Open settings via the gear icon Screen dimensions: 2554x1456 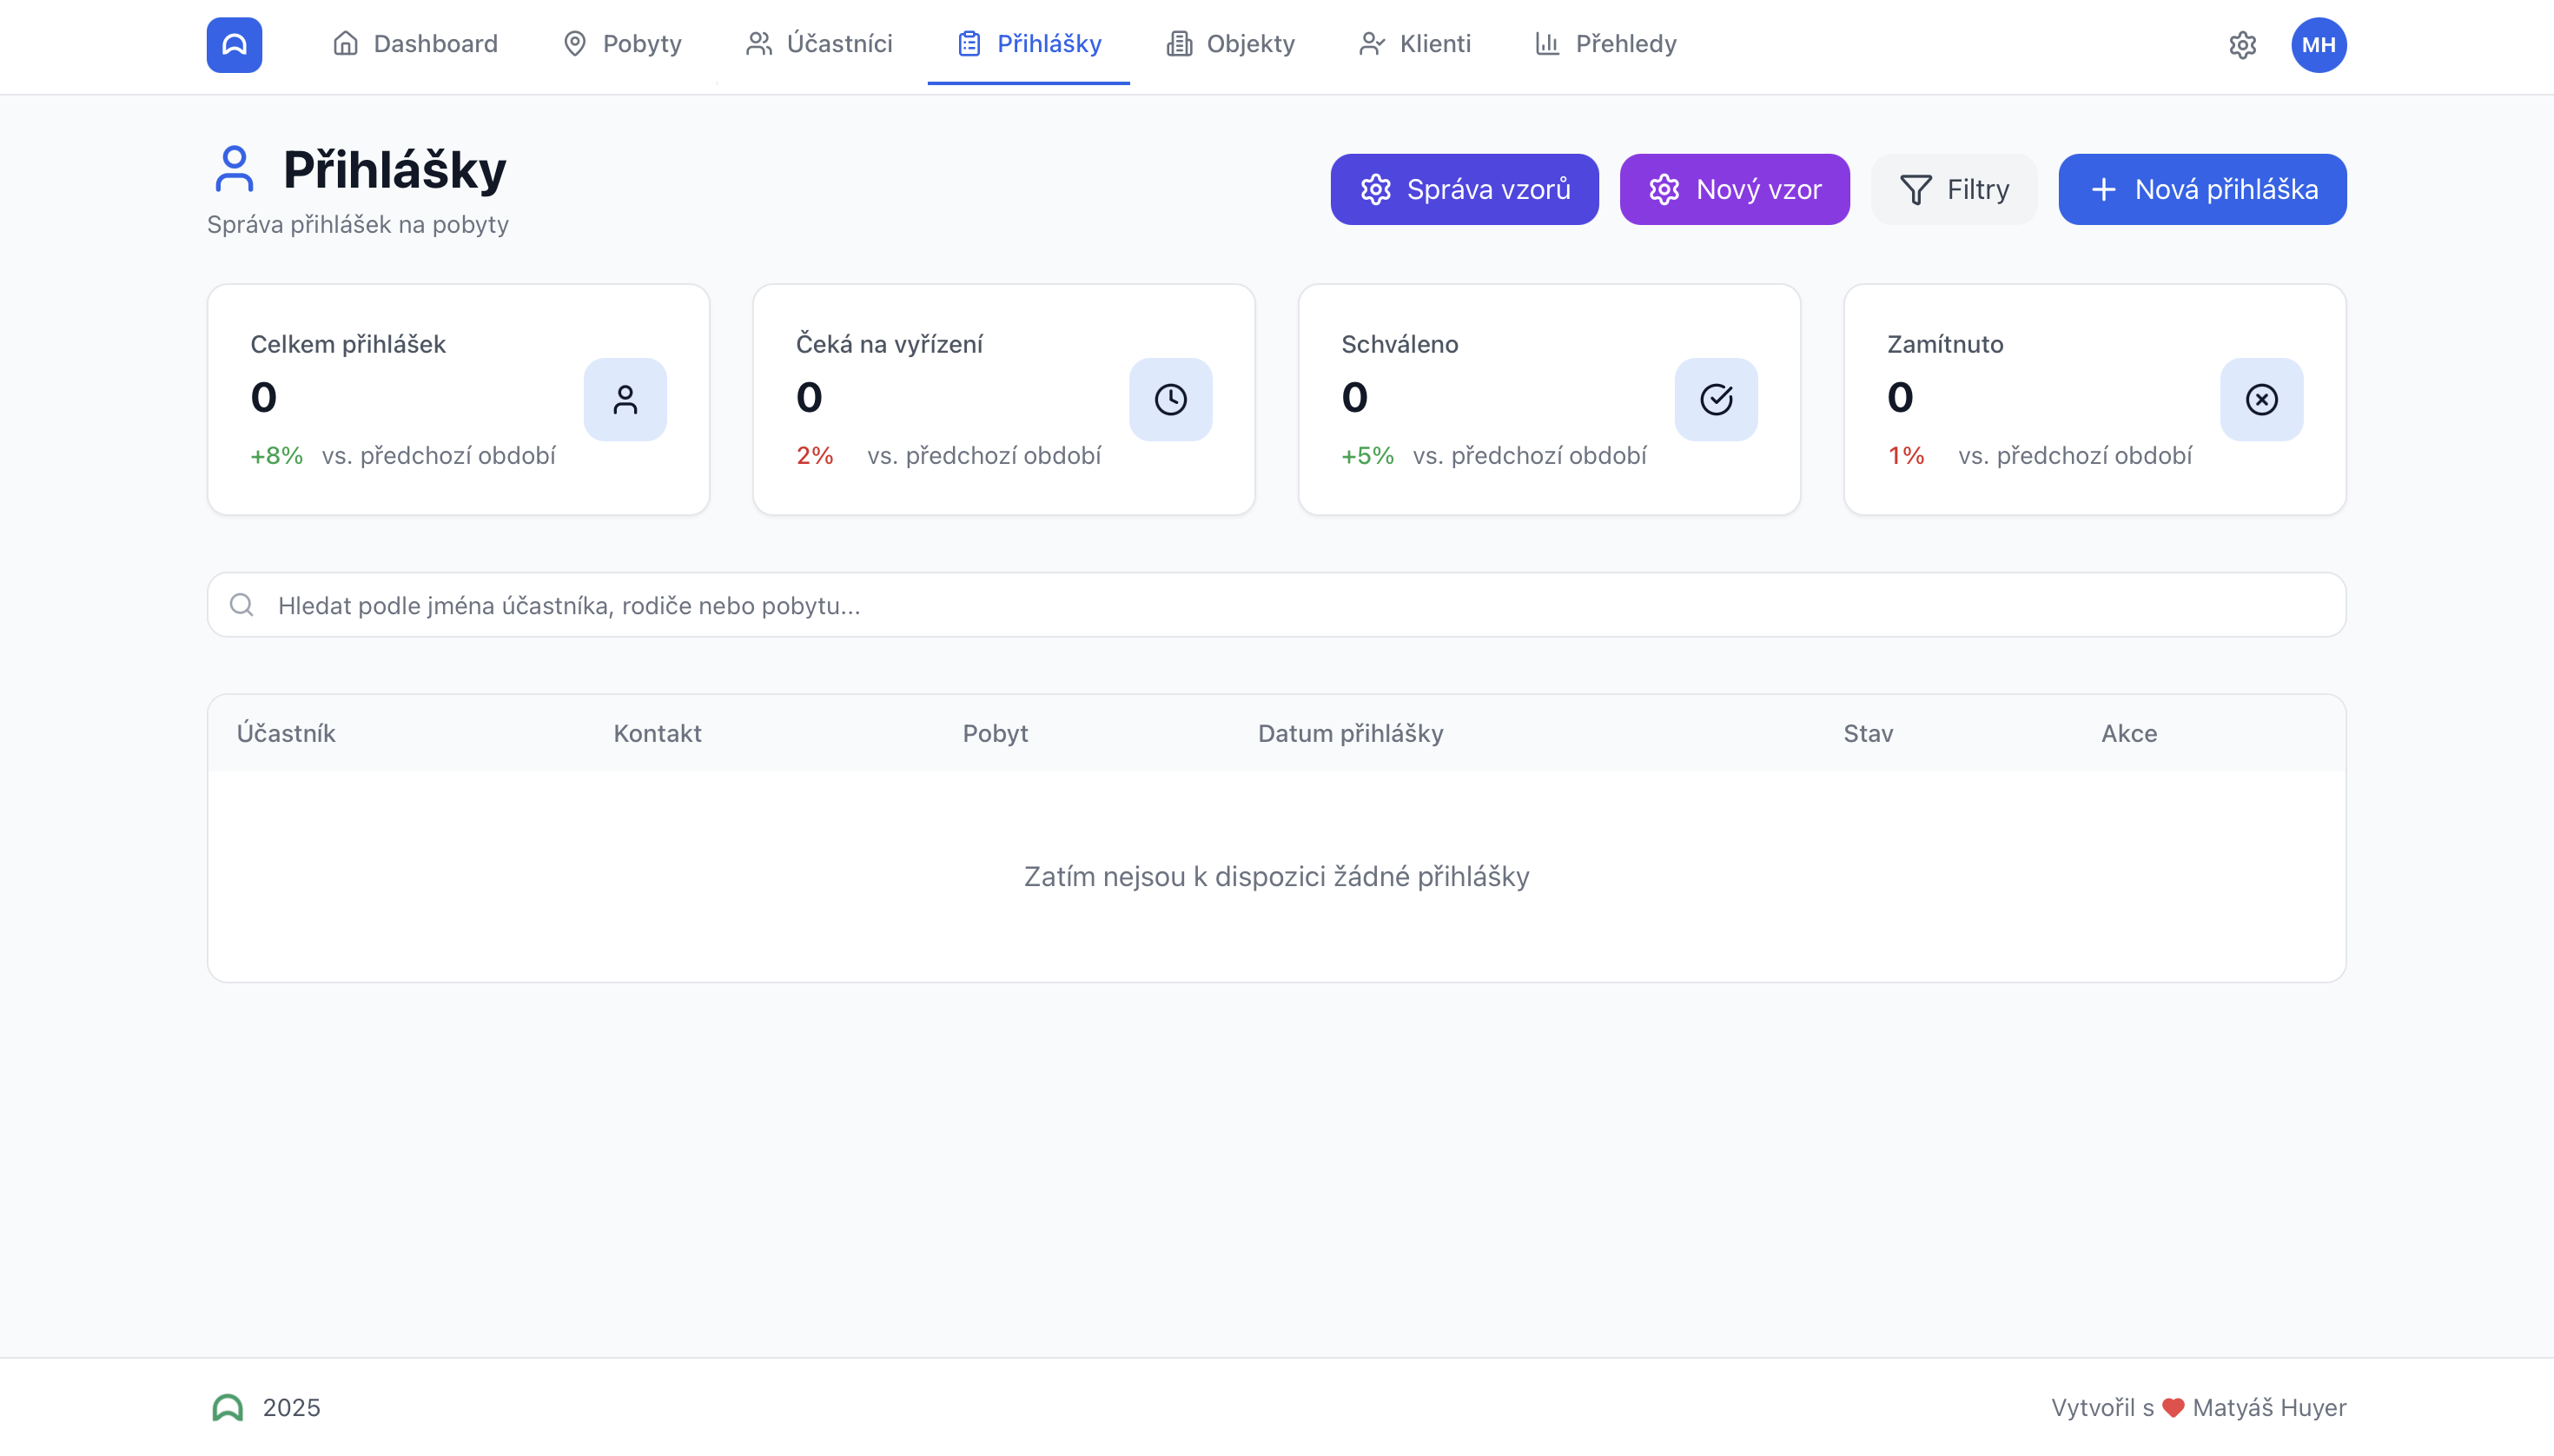2242,45
